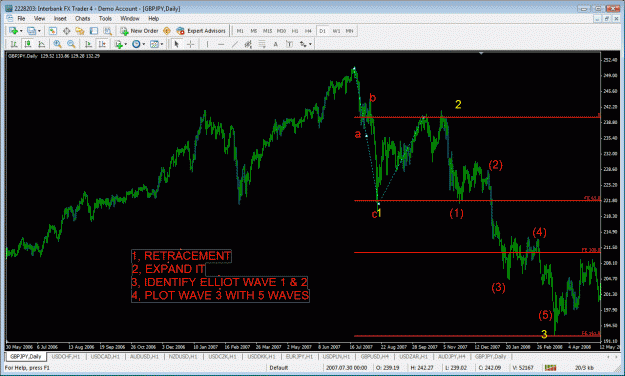This screenshot has width=625, height=376.
Task: Draw a horizontal line tool
Action: 221,44
